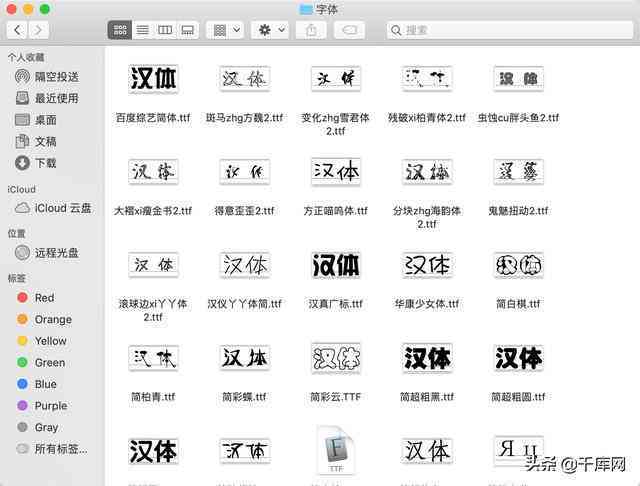Select 简超粗黑.ttf font file icon

point(427,358)
